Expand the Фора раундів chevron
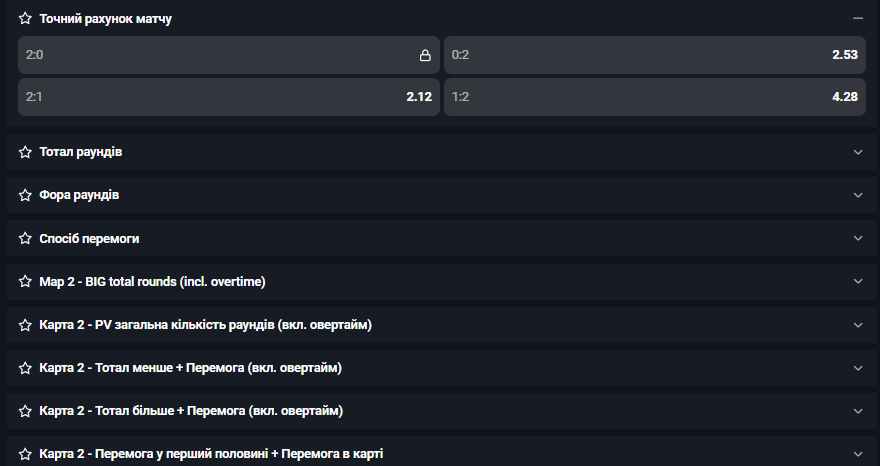The image size is (880, 466). 858,195
